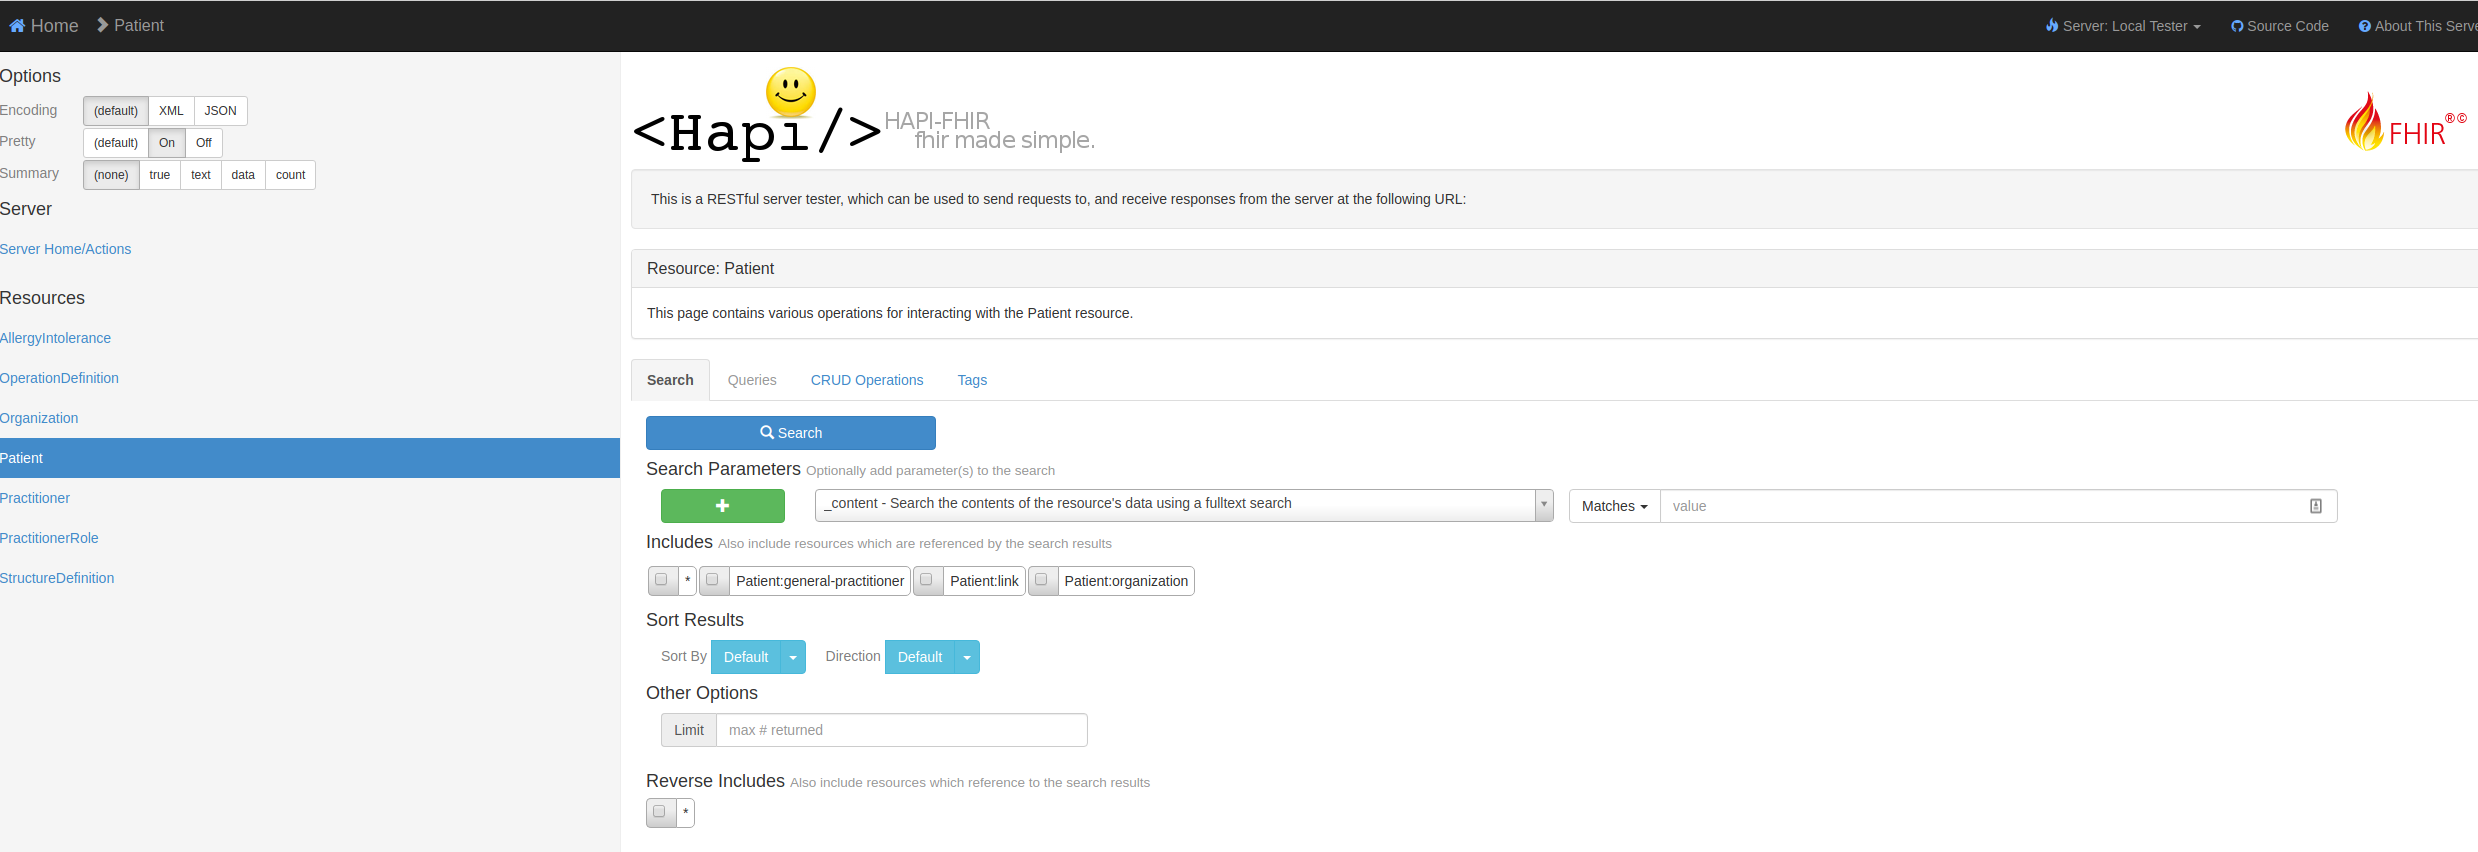This screenshot has height=852, width=2478.
Task: Click the Home icon in navbar
Action: click(x=17, y=26)
